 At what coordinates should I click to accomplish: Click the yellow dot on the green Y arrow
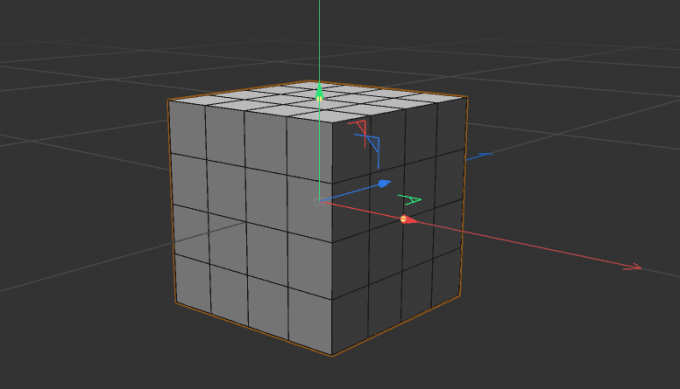(x=320, y=99)
